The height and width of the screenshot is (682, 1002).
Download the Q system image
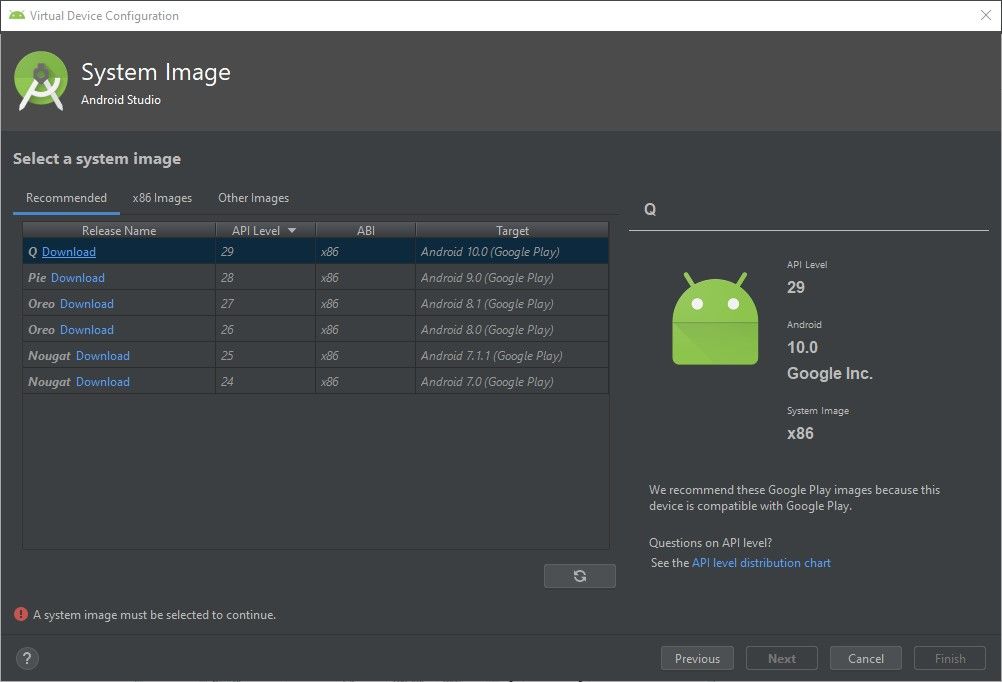68,251
